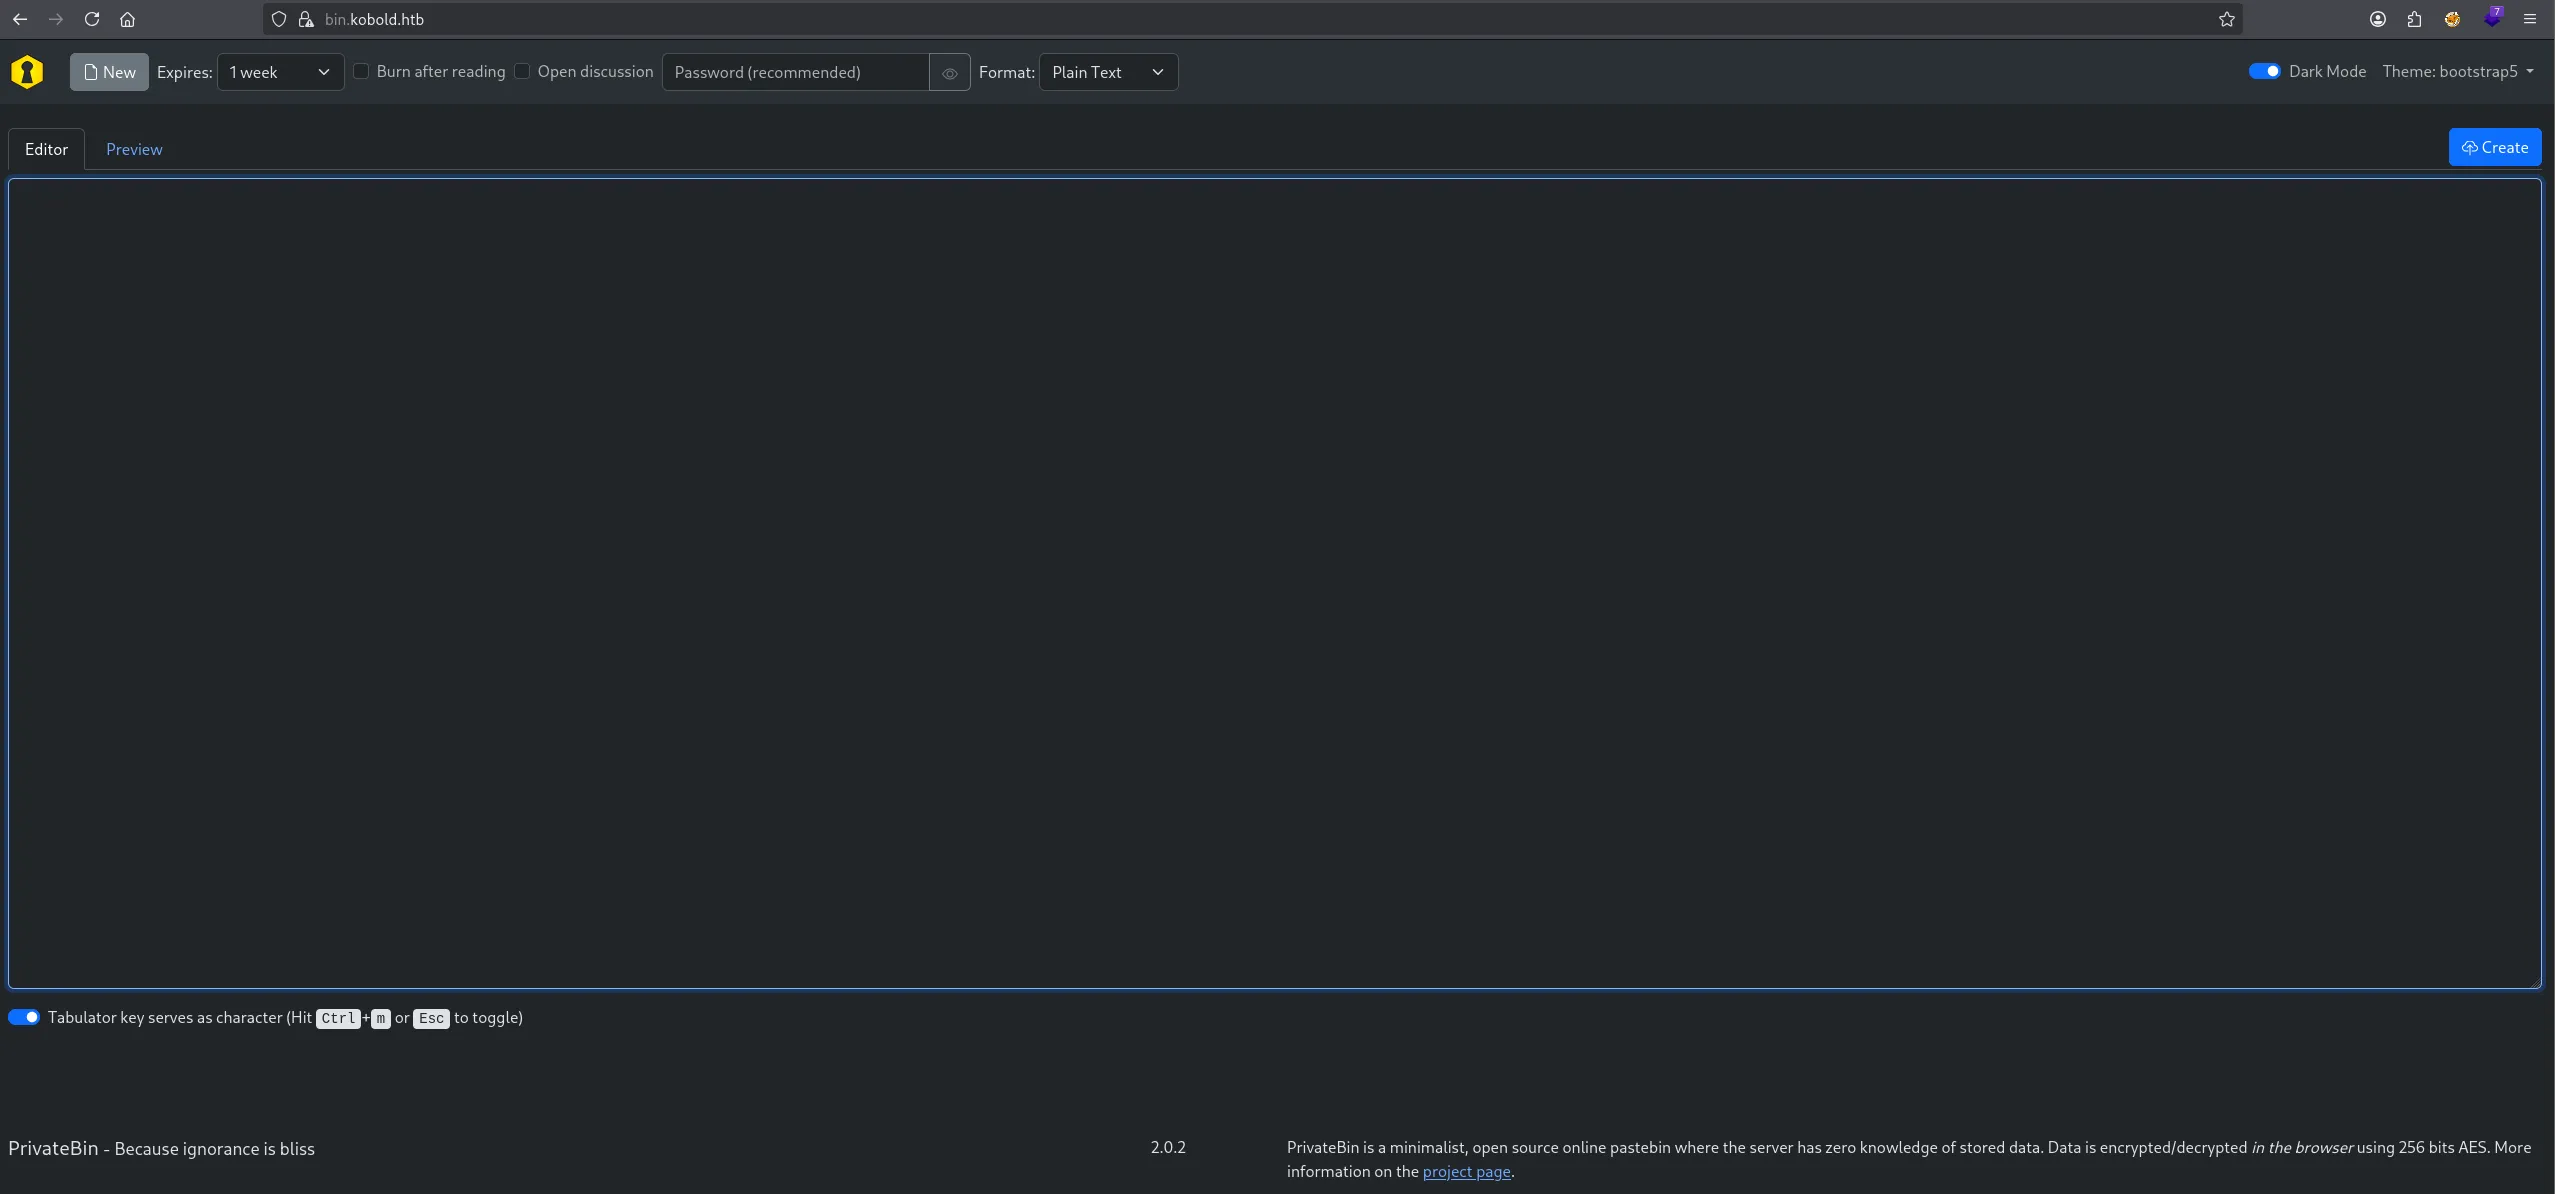Click the blue Create button
The width and height of the screenshot is (2555, 1194).
click(2494, 147)
